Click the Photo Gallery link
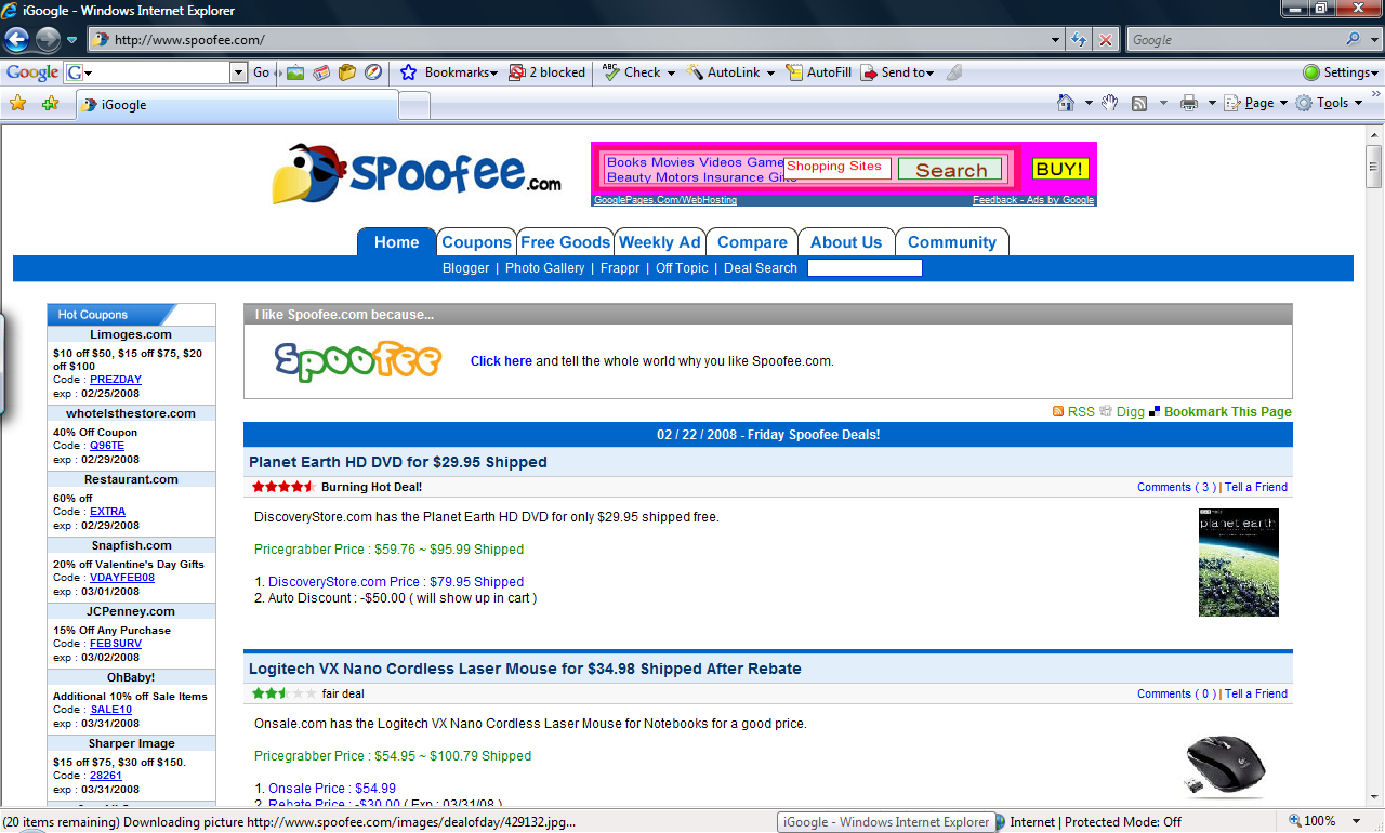The image size is (1385, 833). (544, 268)
